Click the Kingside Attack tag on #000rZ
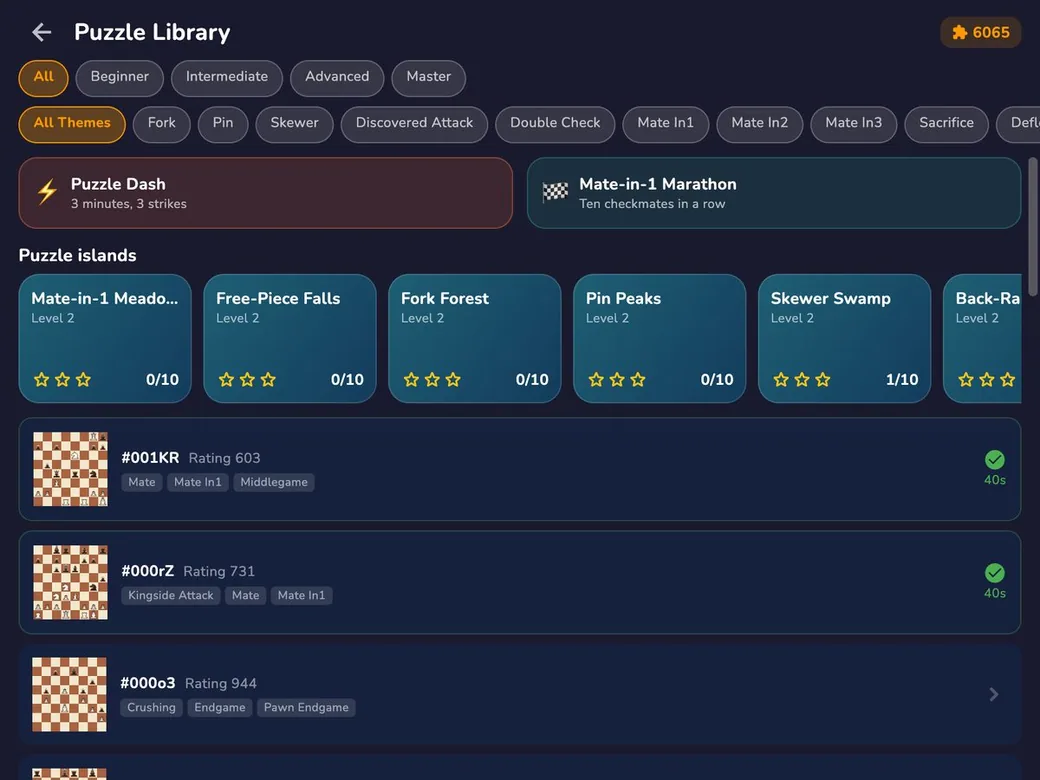This screenshot has width=1040, height=780. tap(170, 596)
